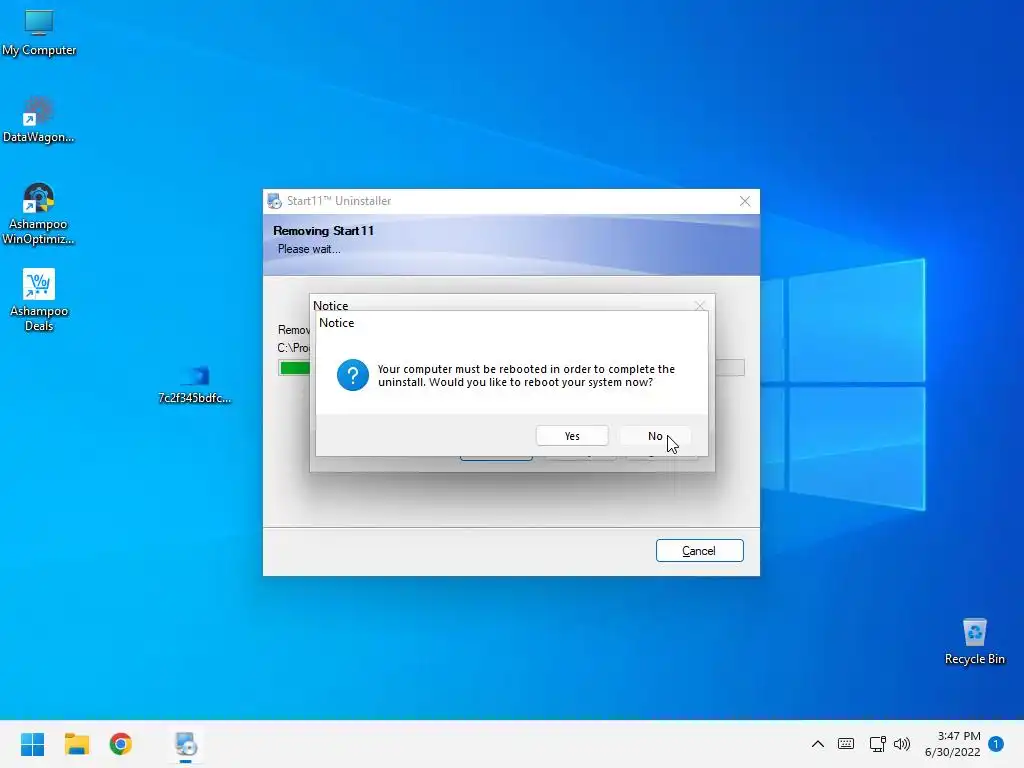The image size is (1024, 768).
Task: Select the Start11 uninstaller taskbar icon
Action: click(185, 744)
